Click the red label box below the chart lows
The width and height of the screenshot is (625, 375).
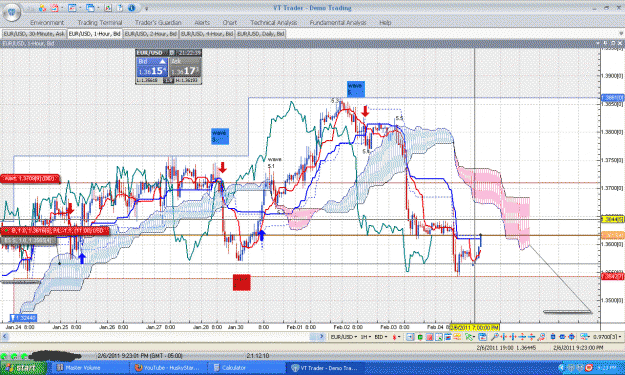(x=242, y=282)
